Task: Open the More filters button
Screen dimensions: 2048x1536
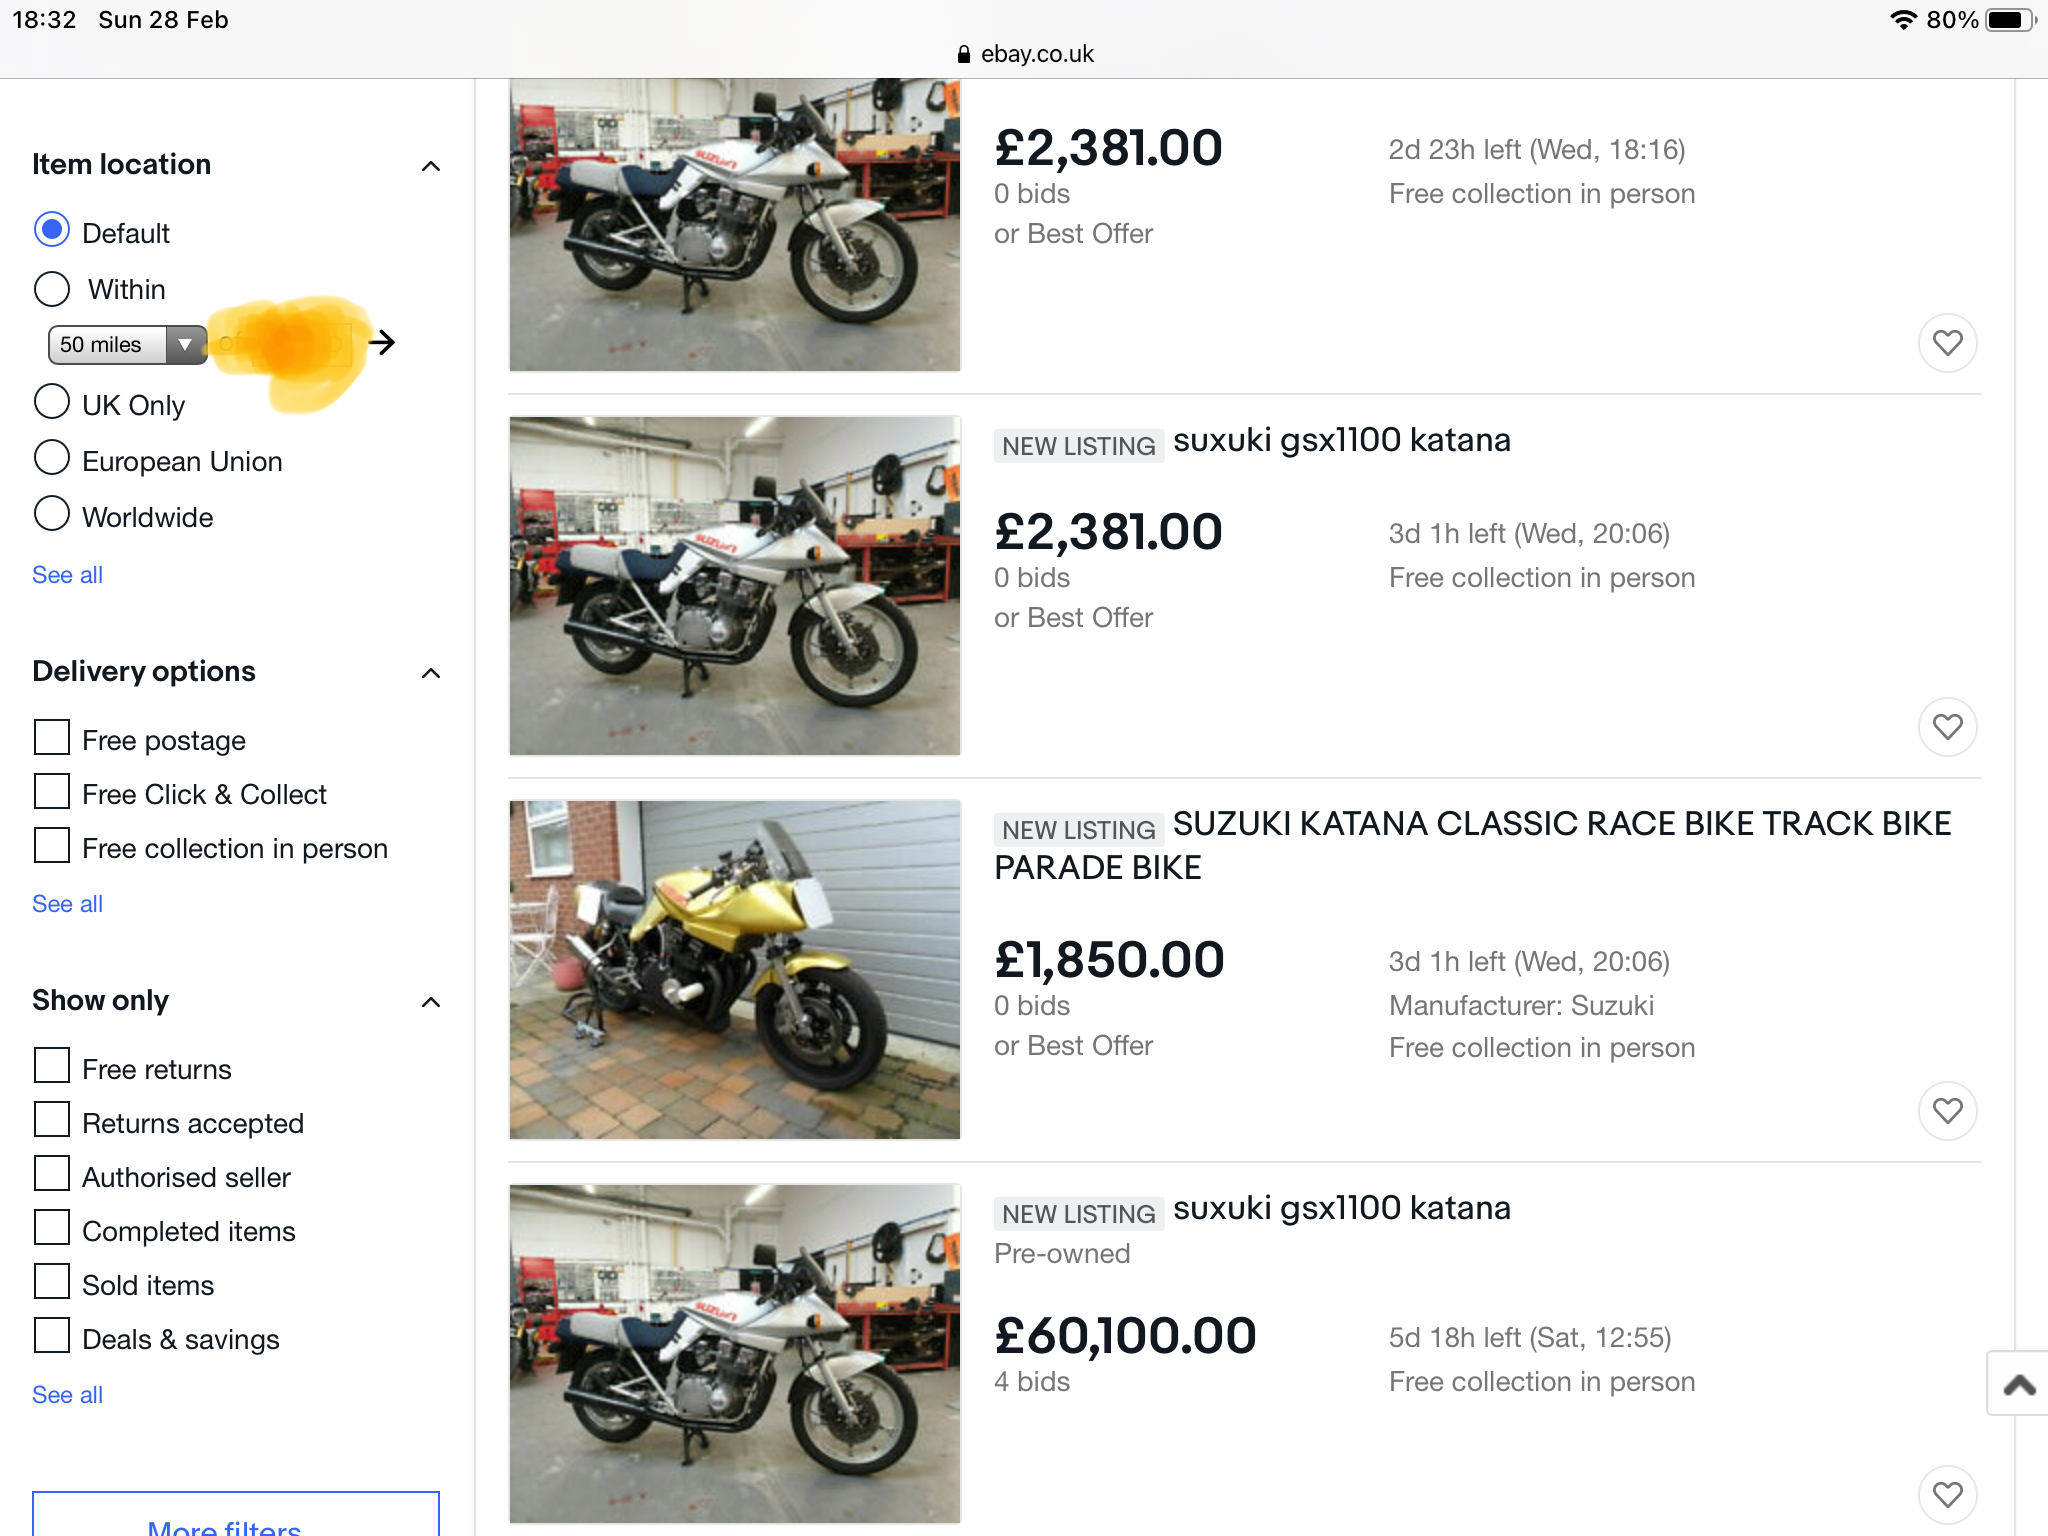Action: click(x=236, y=1520)
